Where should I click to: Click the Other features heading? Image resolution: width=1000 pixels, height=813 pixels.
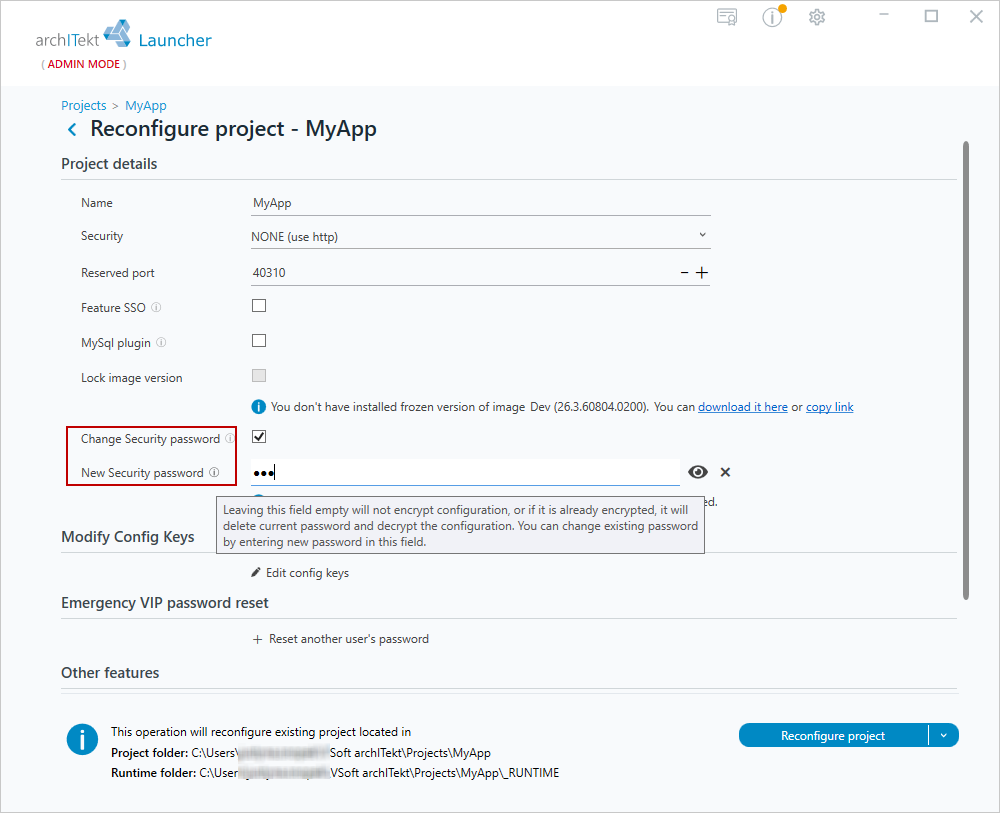click(x=110, y=673)
